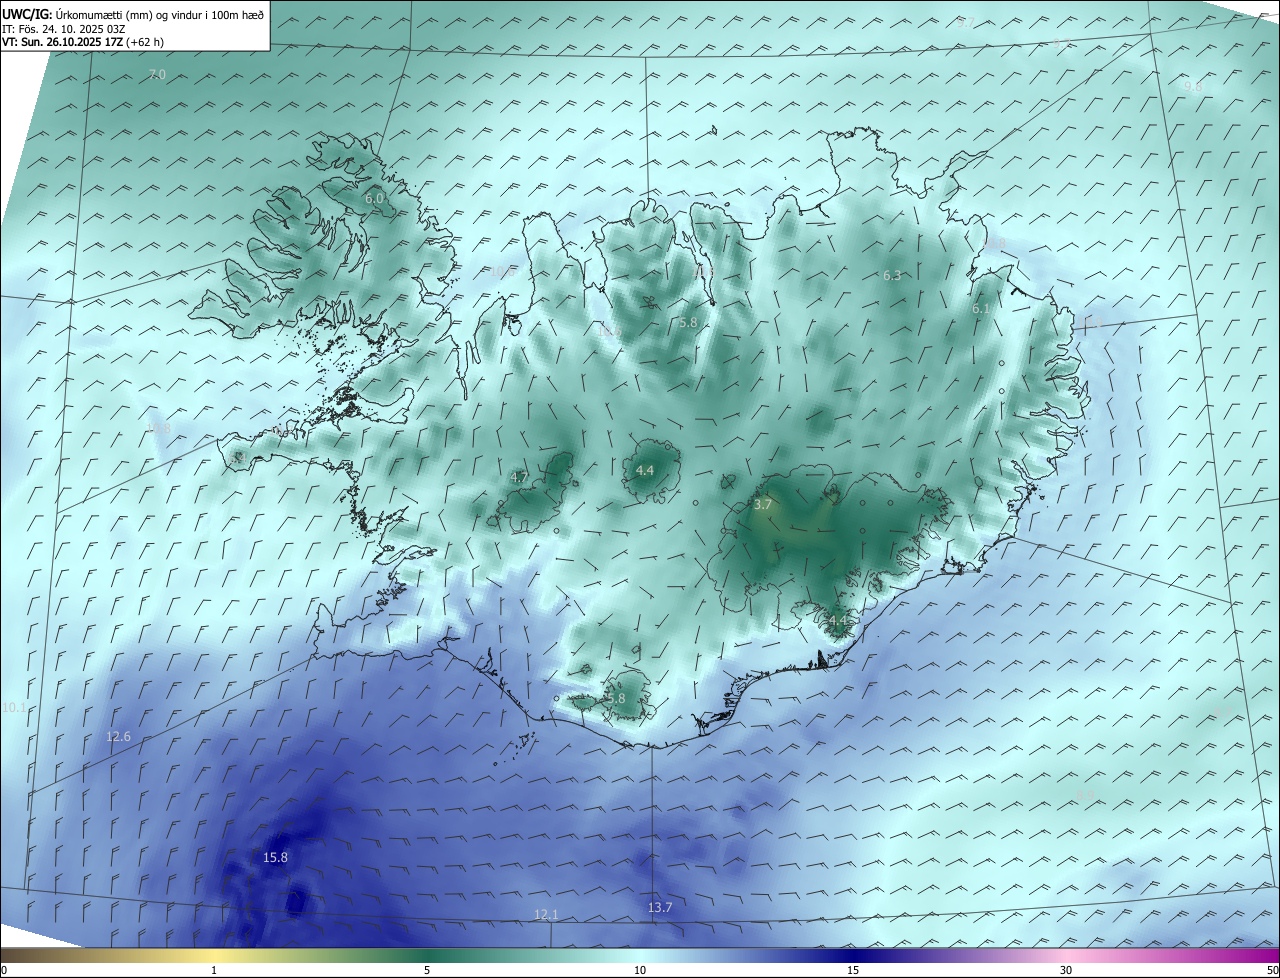The image size is (1280, 978).
Task: Click the 6.0 value on the Westfjords
Action: tap(374, 199)
